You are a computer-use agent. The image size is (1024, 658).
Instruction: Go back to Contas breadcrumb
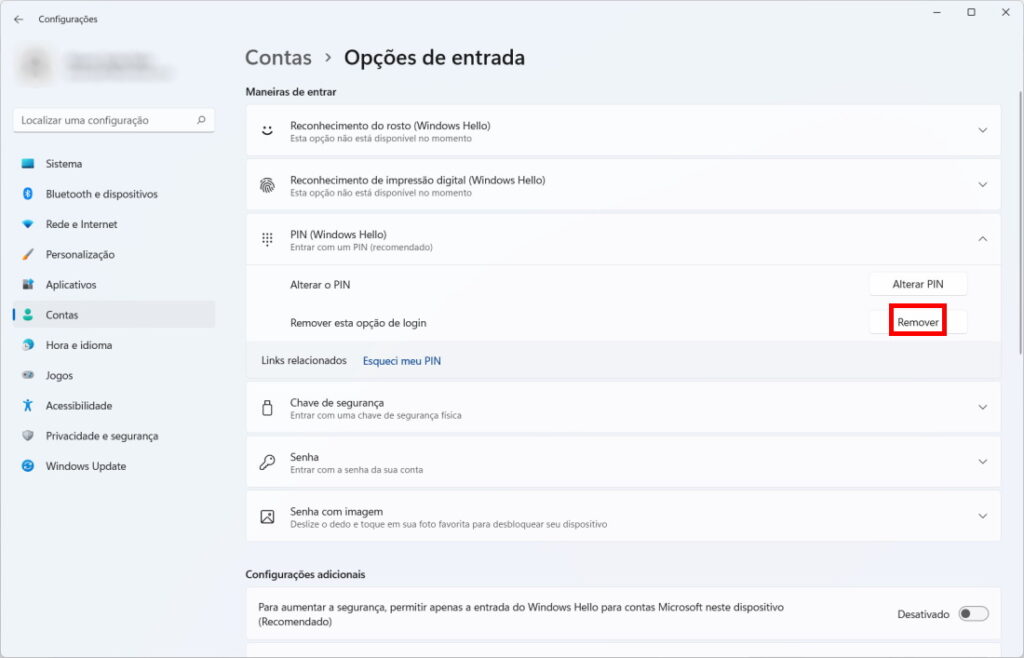point(278,57)
